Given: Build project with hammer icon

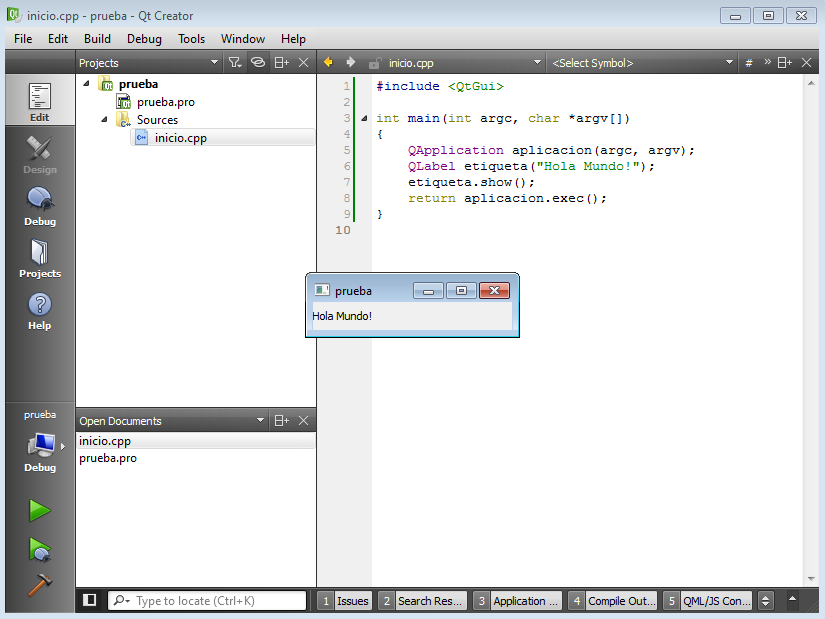Looking at the screenshot, I should pyautogui.click(x=39, y=585).
